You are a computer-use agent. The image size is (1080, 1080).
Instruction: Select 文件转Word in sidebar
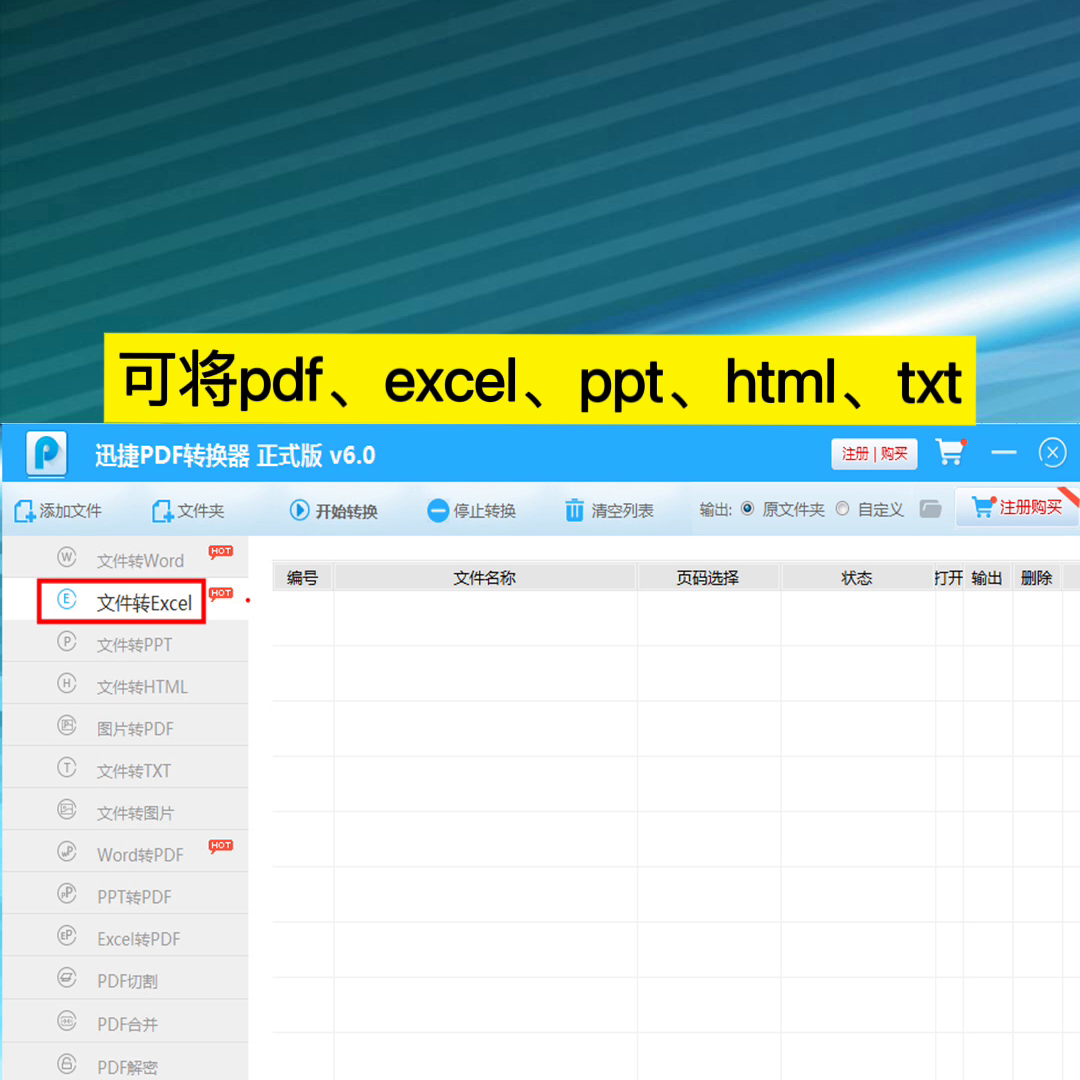click(125, 559)
